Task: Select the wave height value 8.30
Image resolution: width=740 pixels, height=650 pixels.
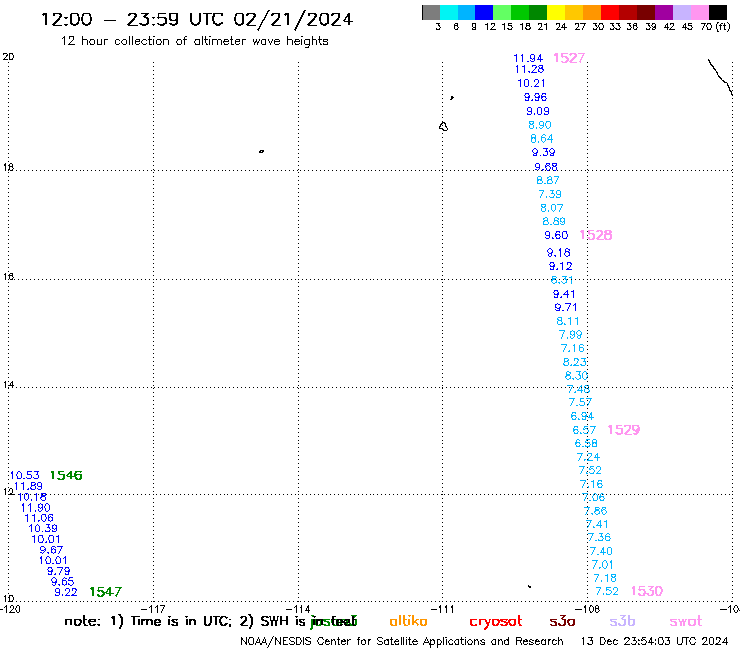Action: pos(577,376)
